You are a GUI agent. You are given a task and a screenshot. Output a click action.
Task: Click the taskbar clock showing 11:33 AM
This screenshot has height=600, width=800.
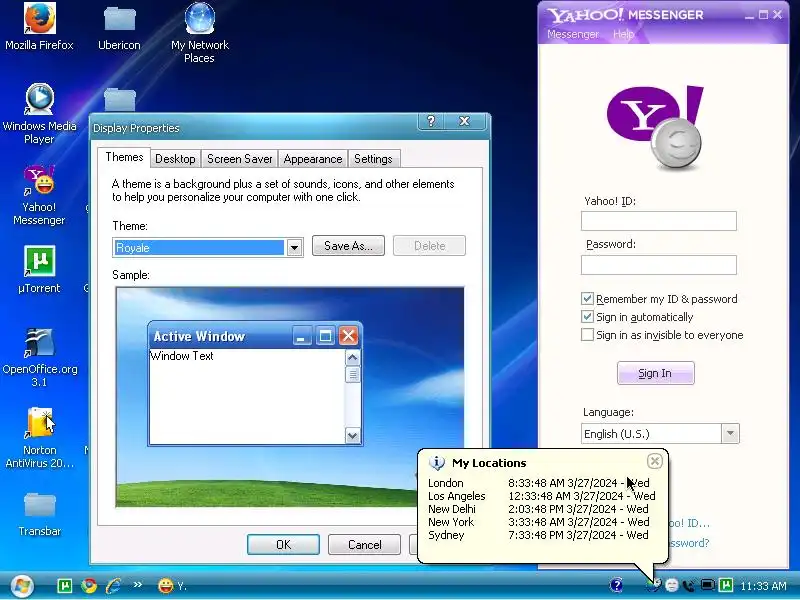pyautogui.click(x=763, y=586)
